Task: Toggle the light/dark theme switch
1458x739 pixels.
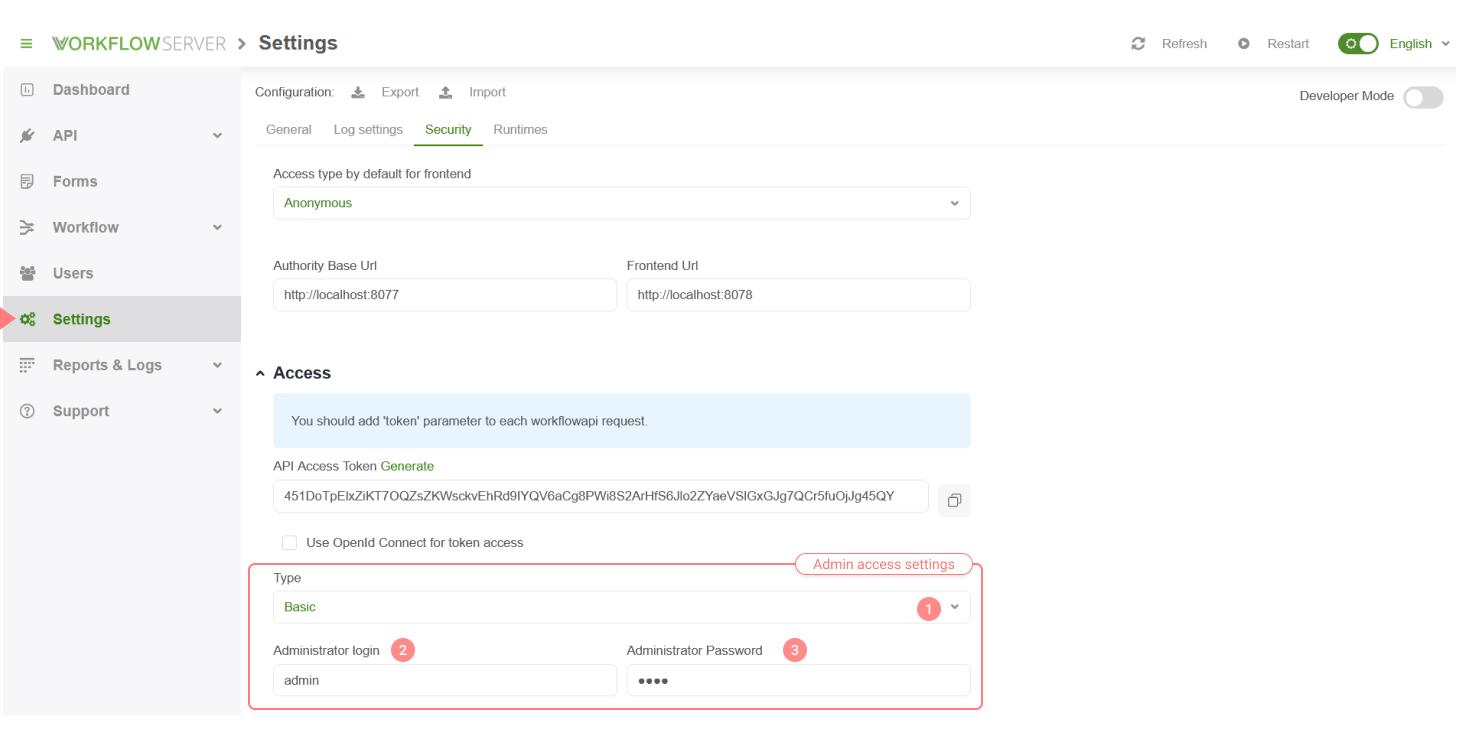Action: pyautogui.click(x=1358, y=44)
